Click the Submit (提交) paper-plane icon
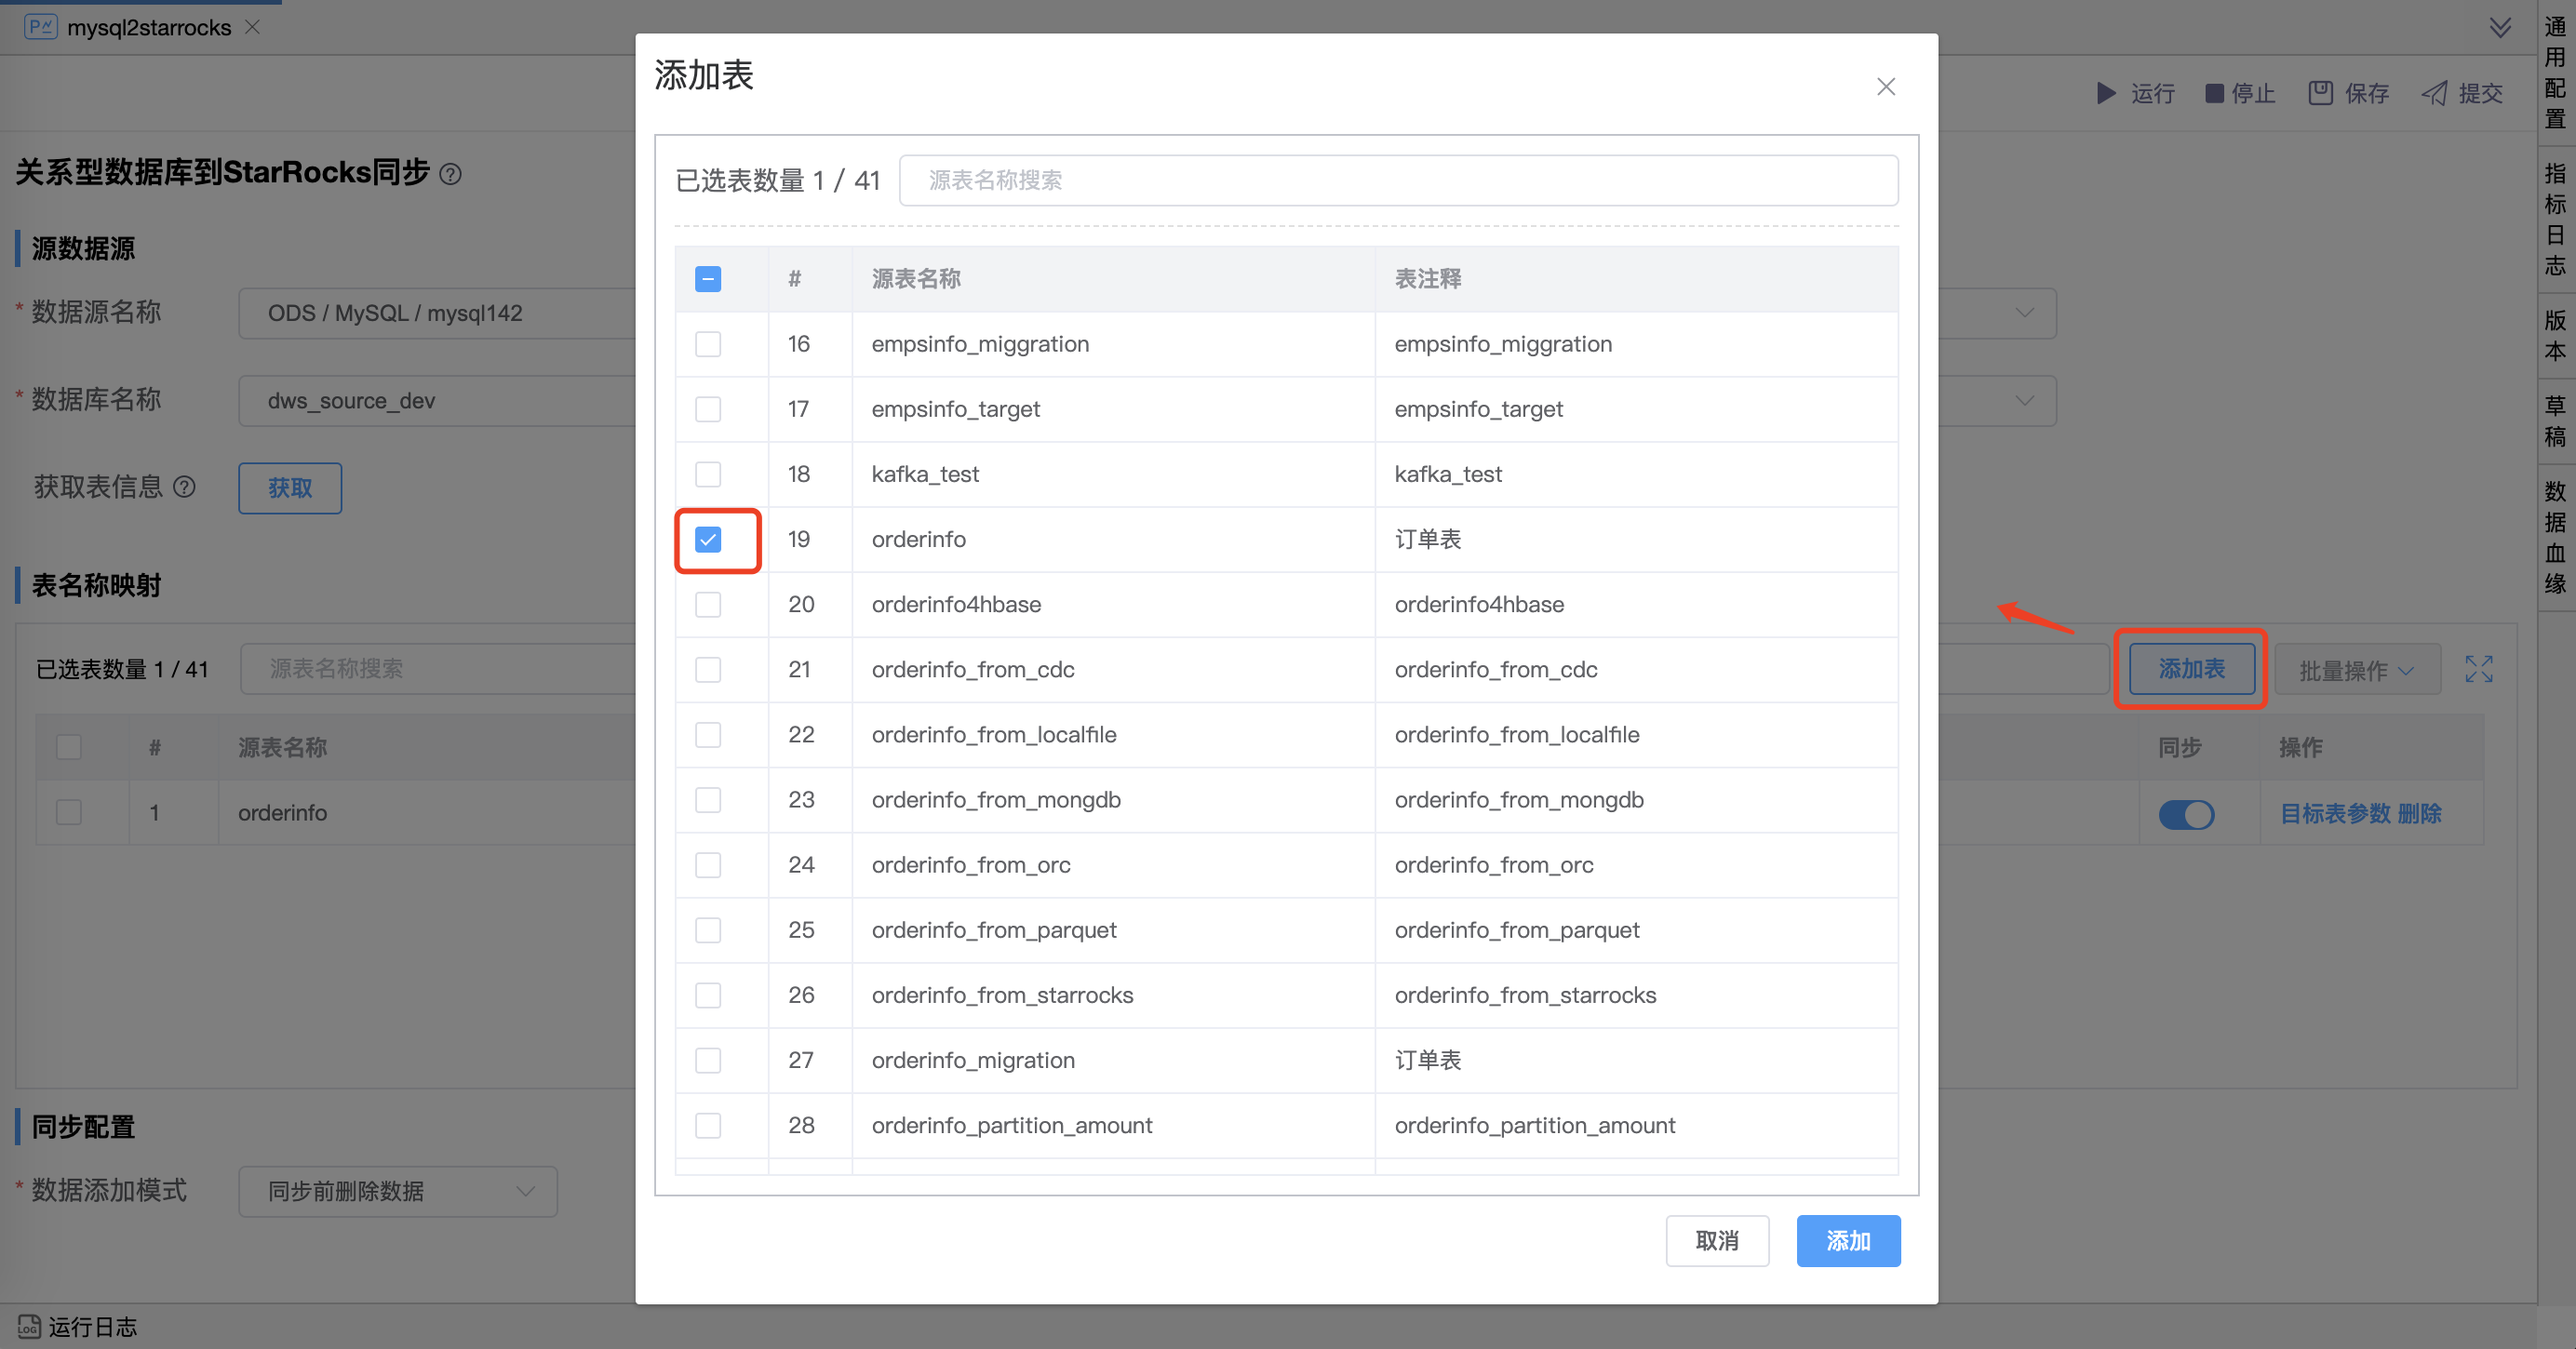 tap(2434, 93)
